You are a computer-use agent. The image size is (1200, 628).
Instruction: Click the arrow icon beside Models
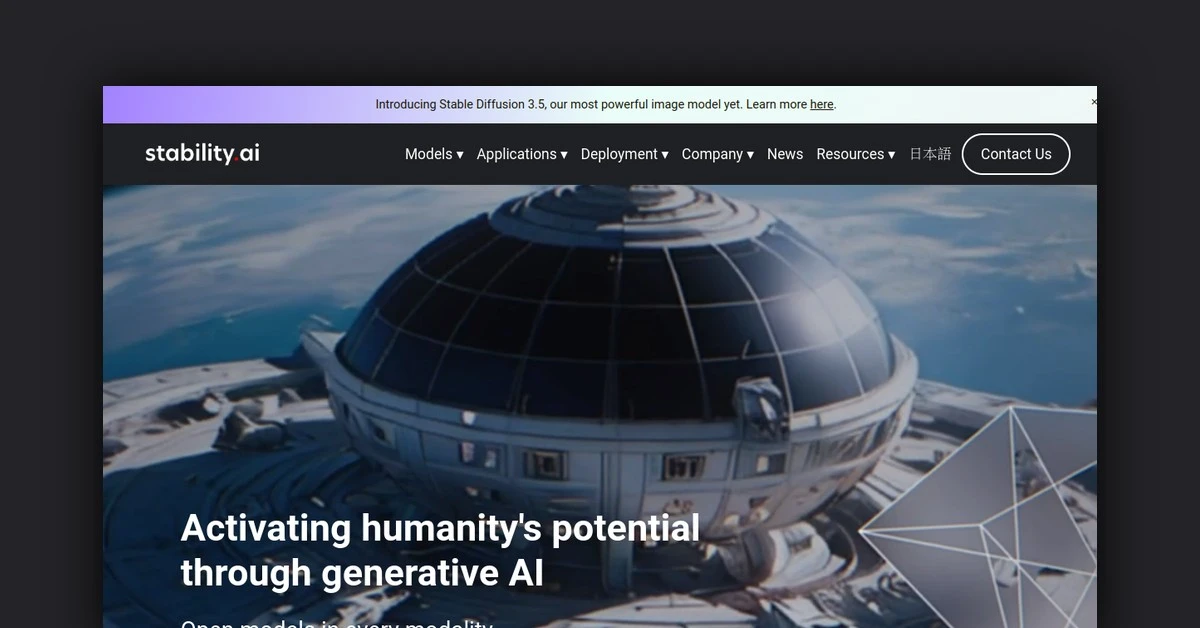pos(460,155)
